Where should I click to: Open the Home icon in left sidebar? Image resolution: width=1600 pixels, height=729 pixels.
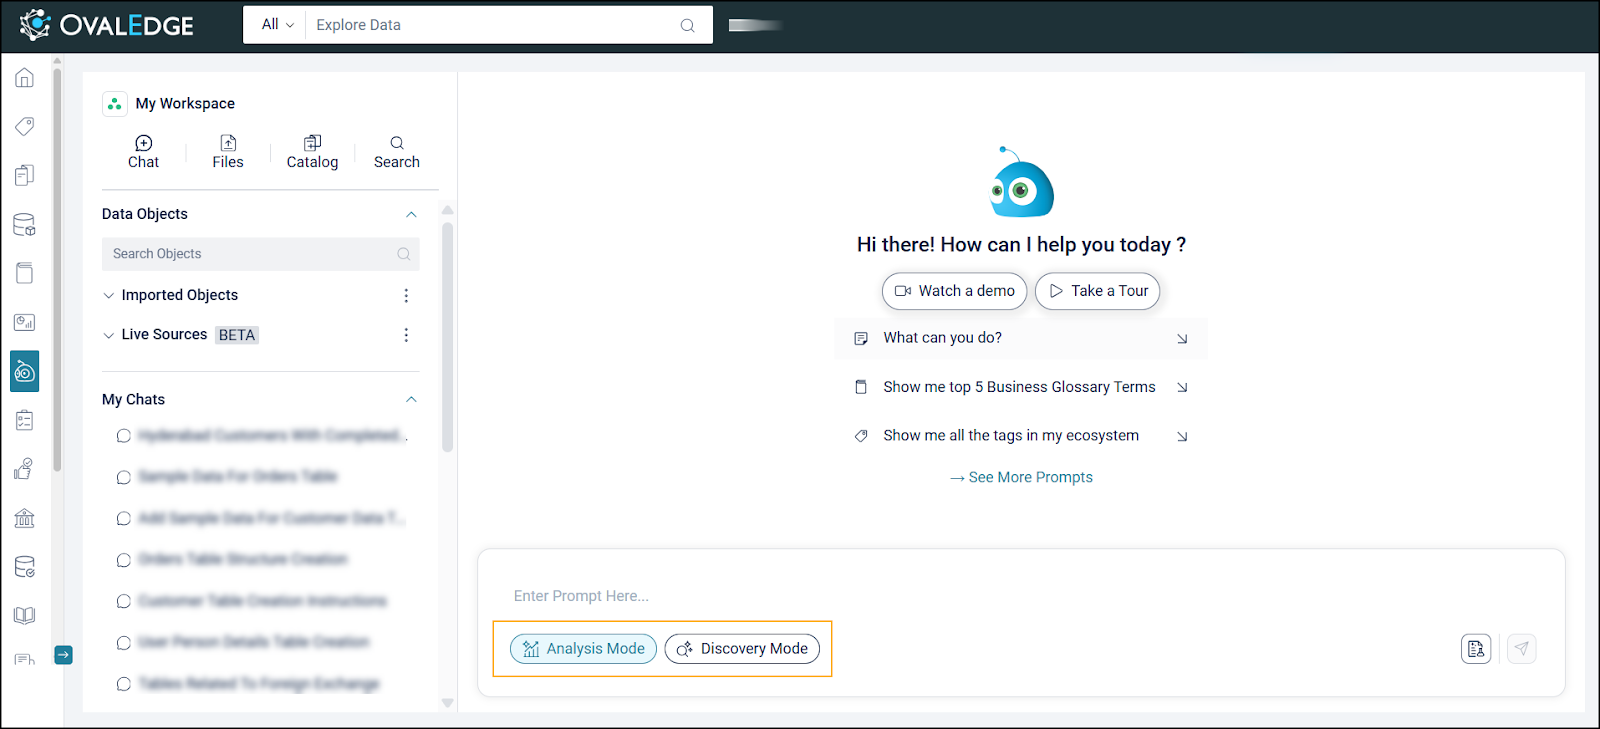coord(25,78)
